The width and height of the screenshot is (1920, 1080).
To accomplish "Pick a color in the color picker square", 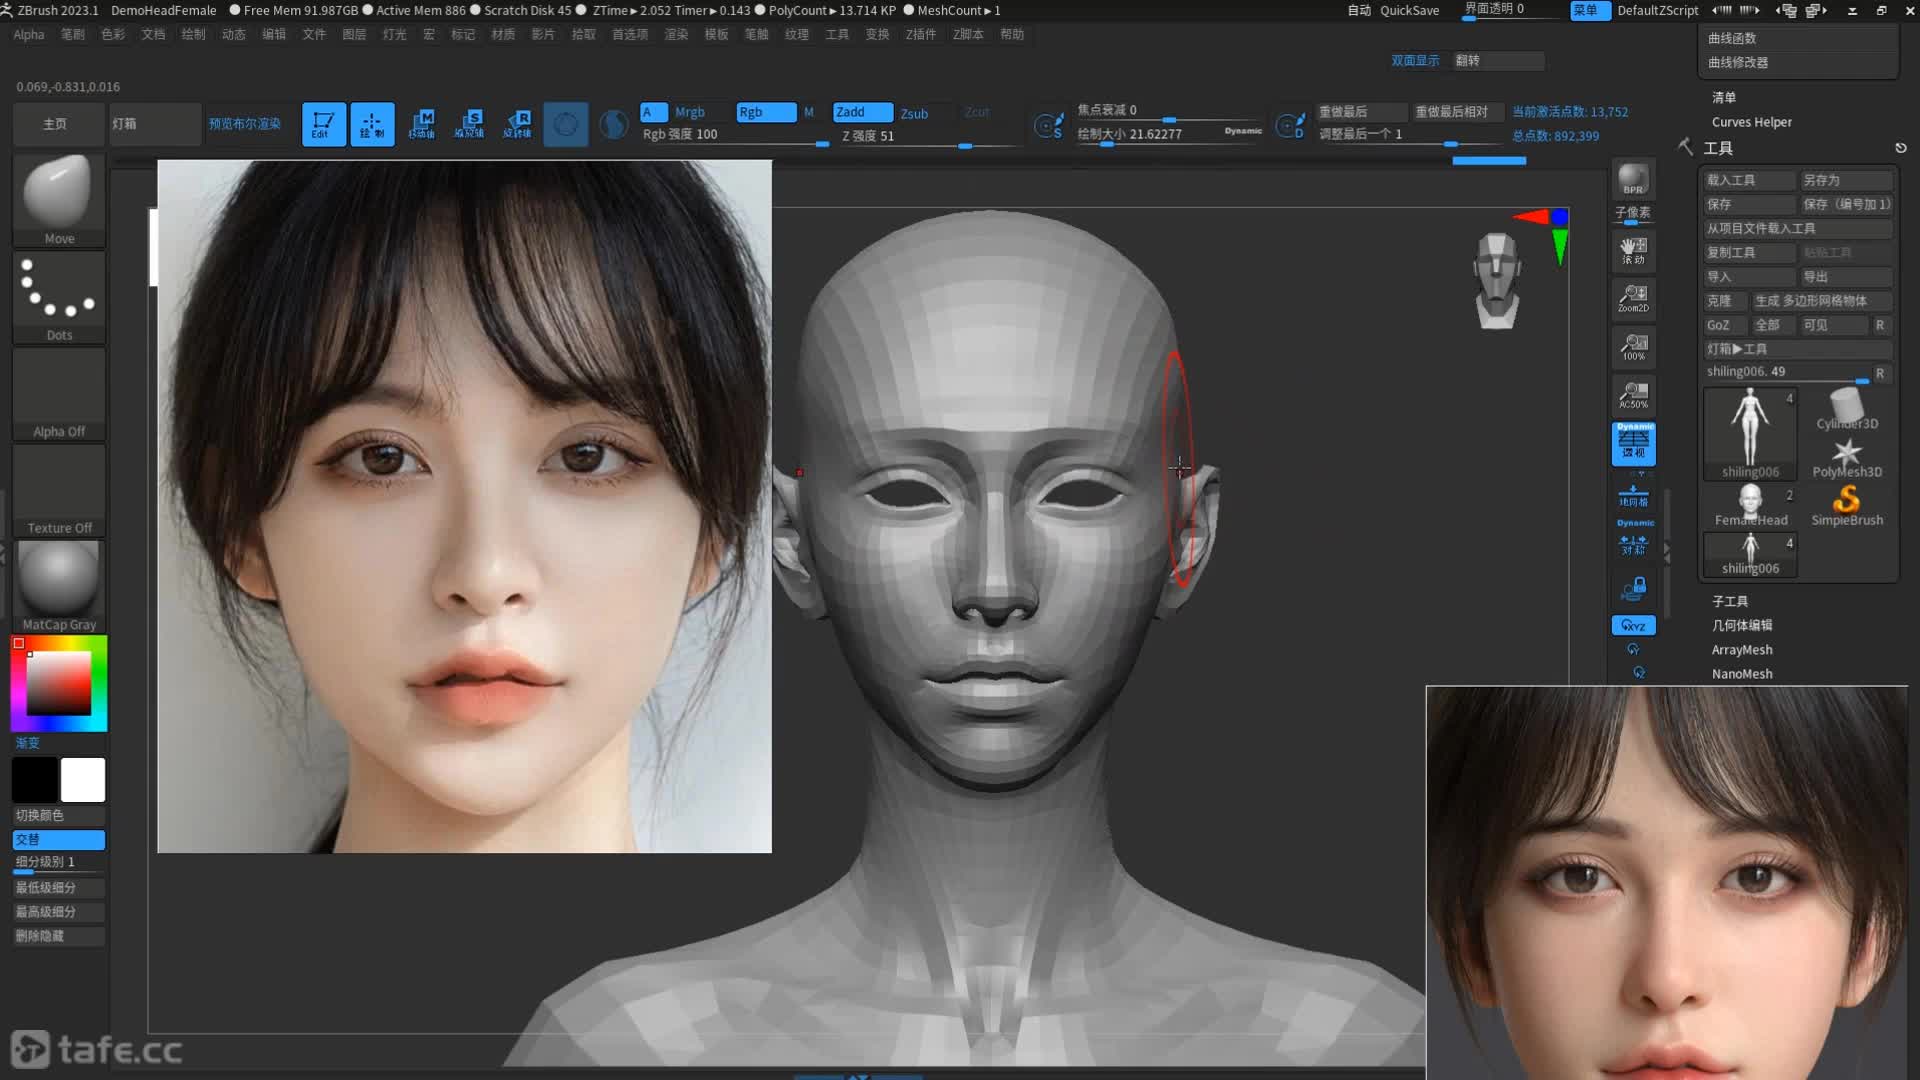I will click(x=58, y=683).
